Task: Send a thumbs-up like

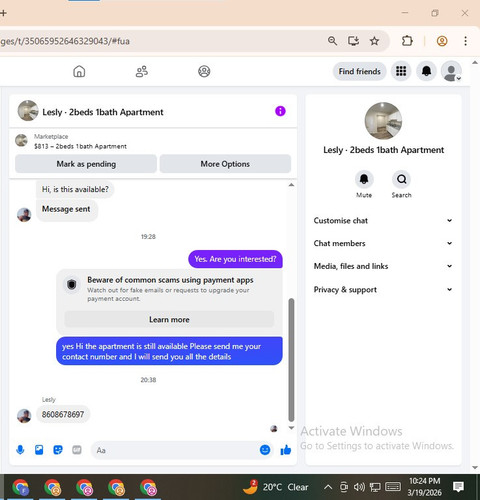Action: click(286, 450)
